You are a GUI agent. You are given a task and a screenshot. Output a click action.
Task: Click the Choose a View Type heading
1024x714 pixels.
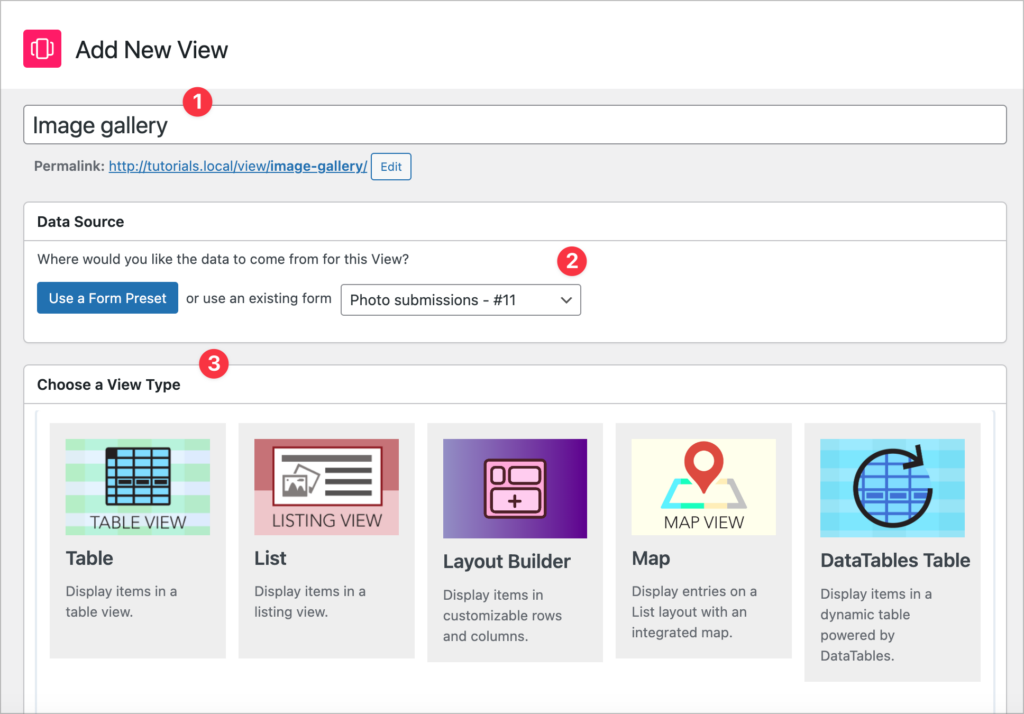click(x=108, y=385)
